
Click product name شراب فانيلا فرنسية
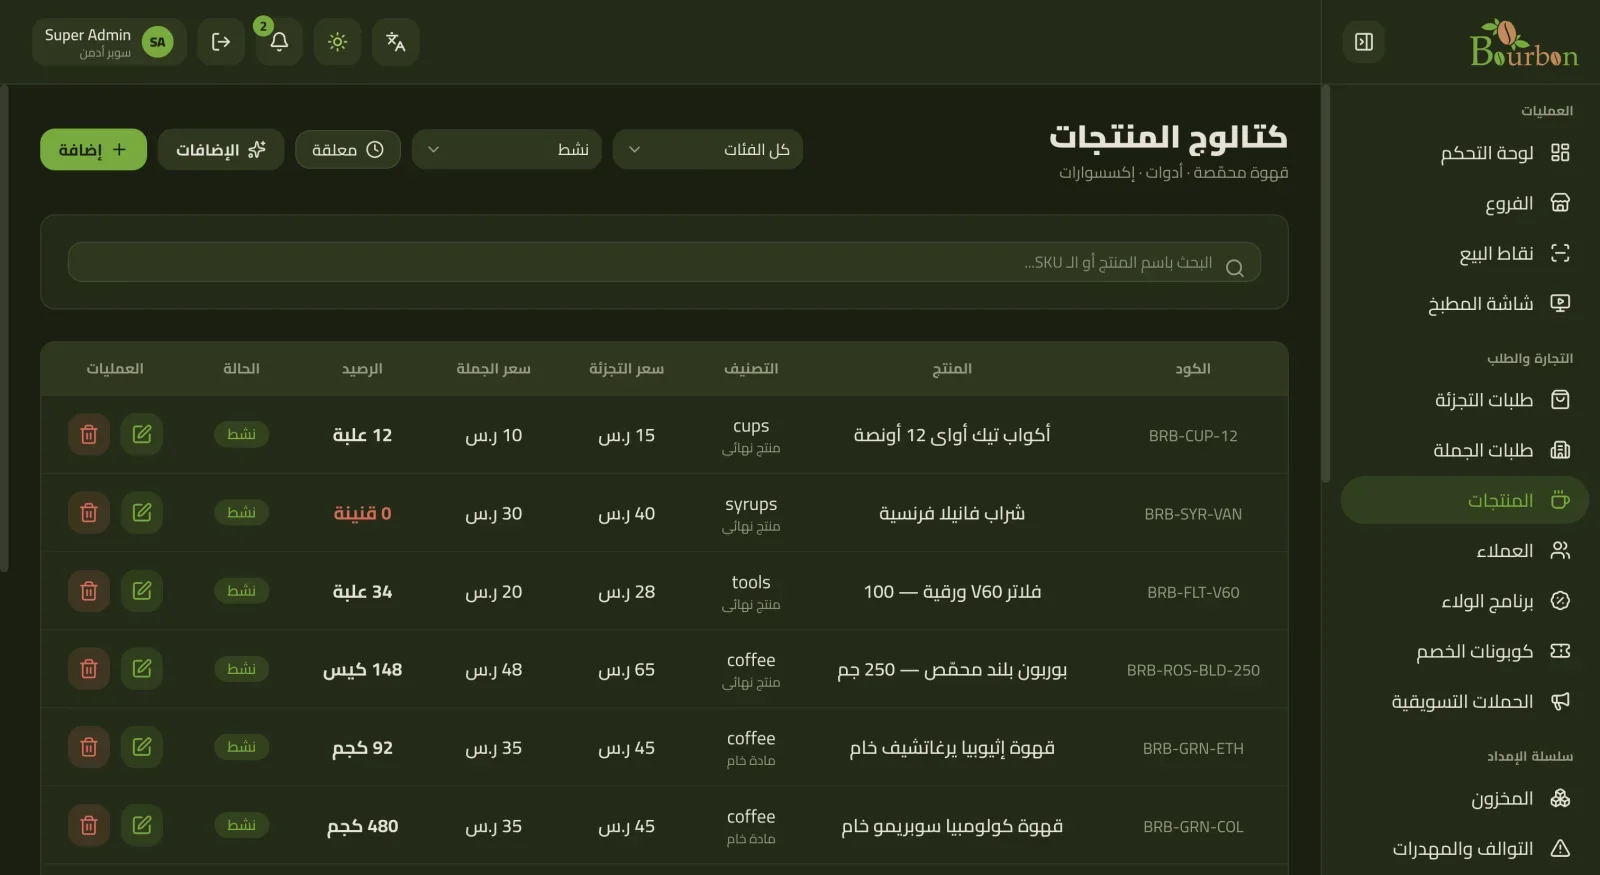coord(952,514)
